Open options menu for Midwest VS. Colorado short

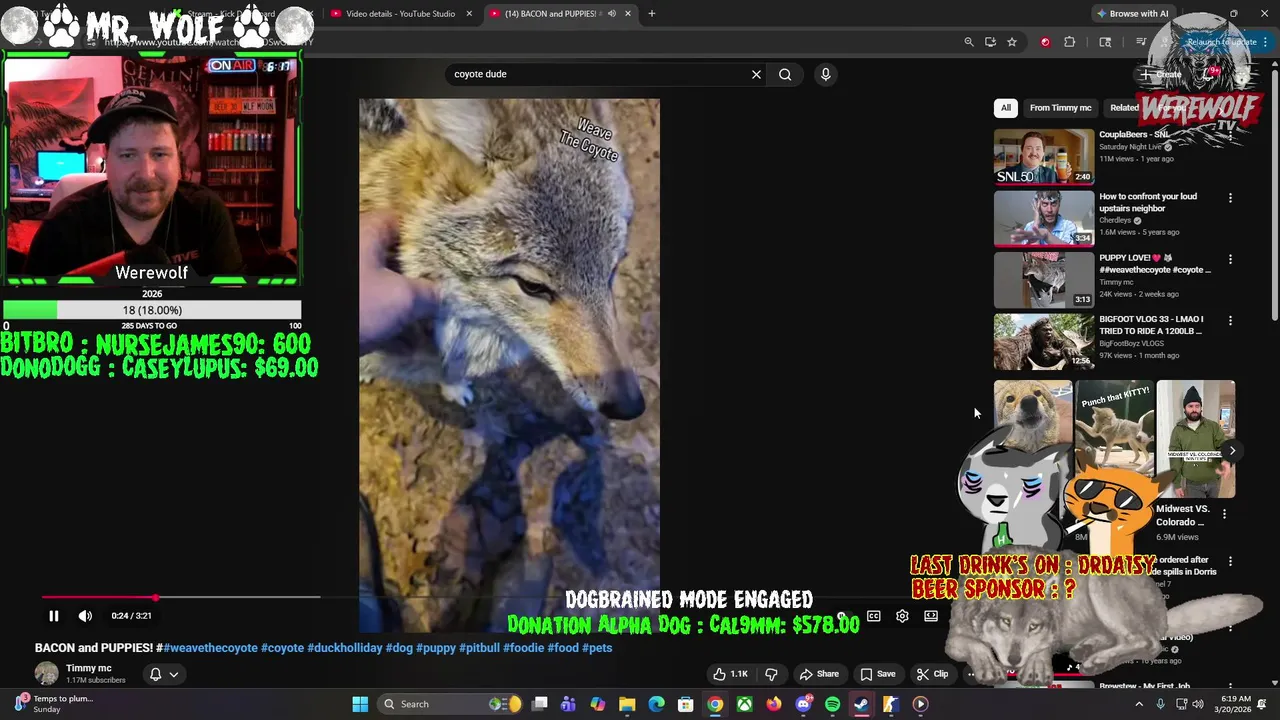point(1224,514)
